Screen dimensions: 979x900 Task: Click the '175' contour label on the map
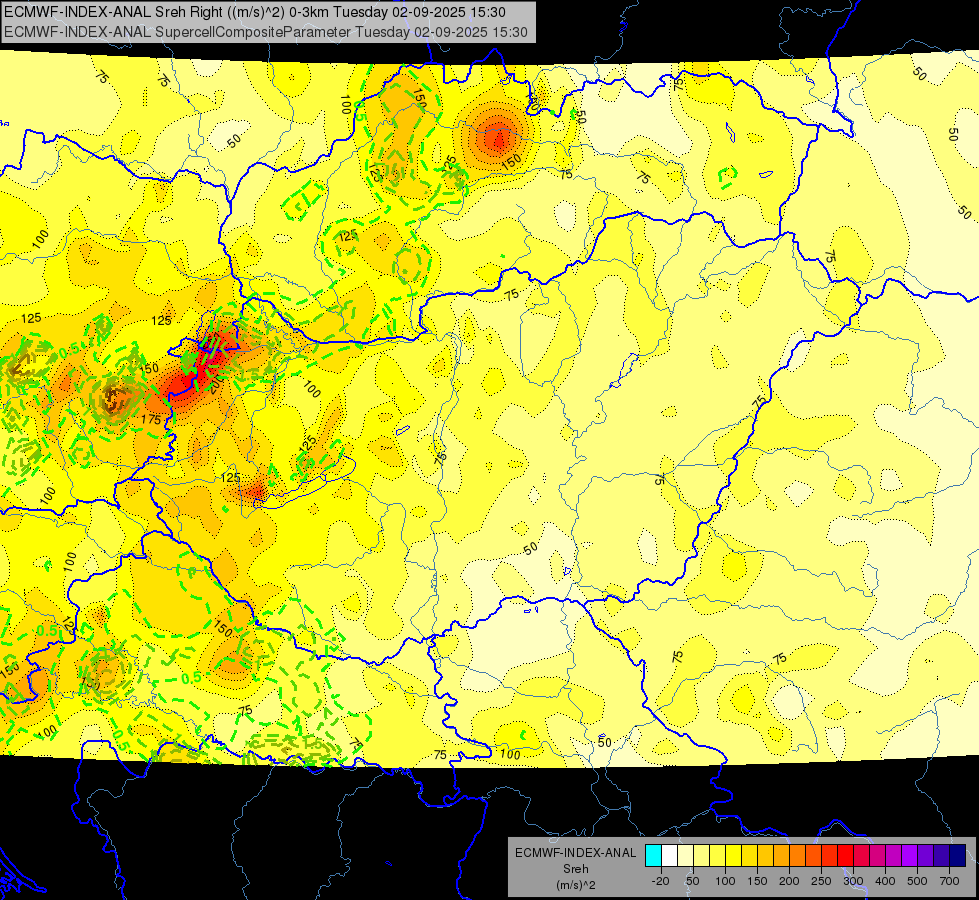tap(151, 420)
